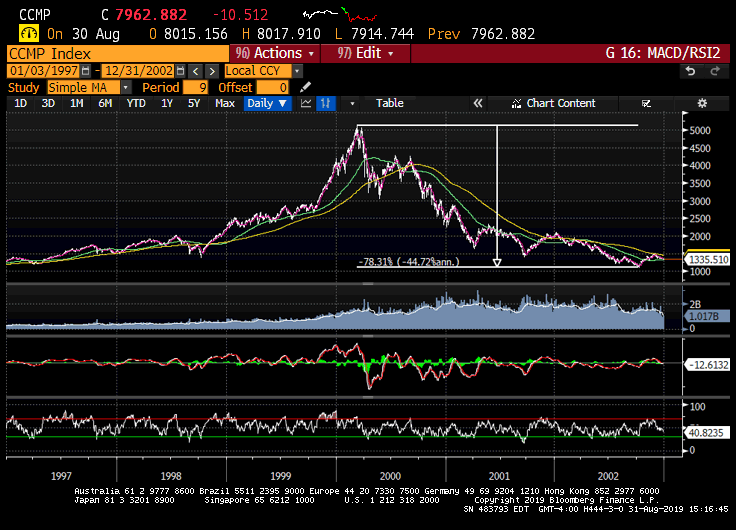Click the red closing price 7962.882
Viewport: 736px width, 530px height.
(x=151, y=15)
